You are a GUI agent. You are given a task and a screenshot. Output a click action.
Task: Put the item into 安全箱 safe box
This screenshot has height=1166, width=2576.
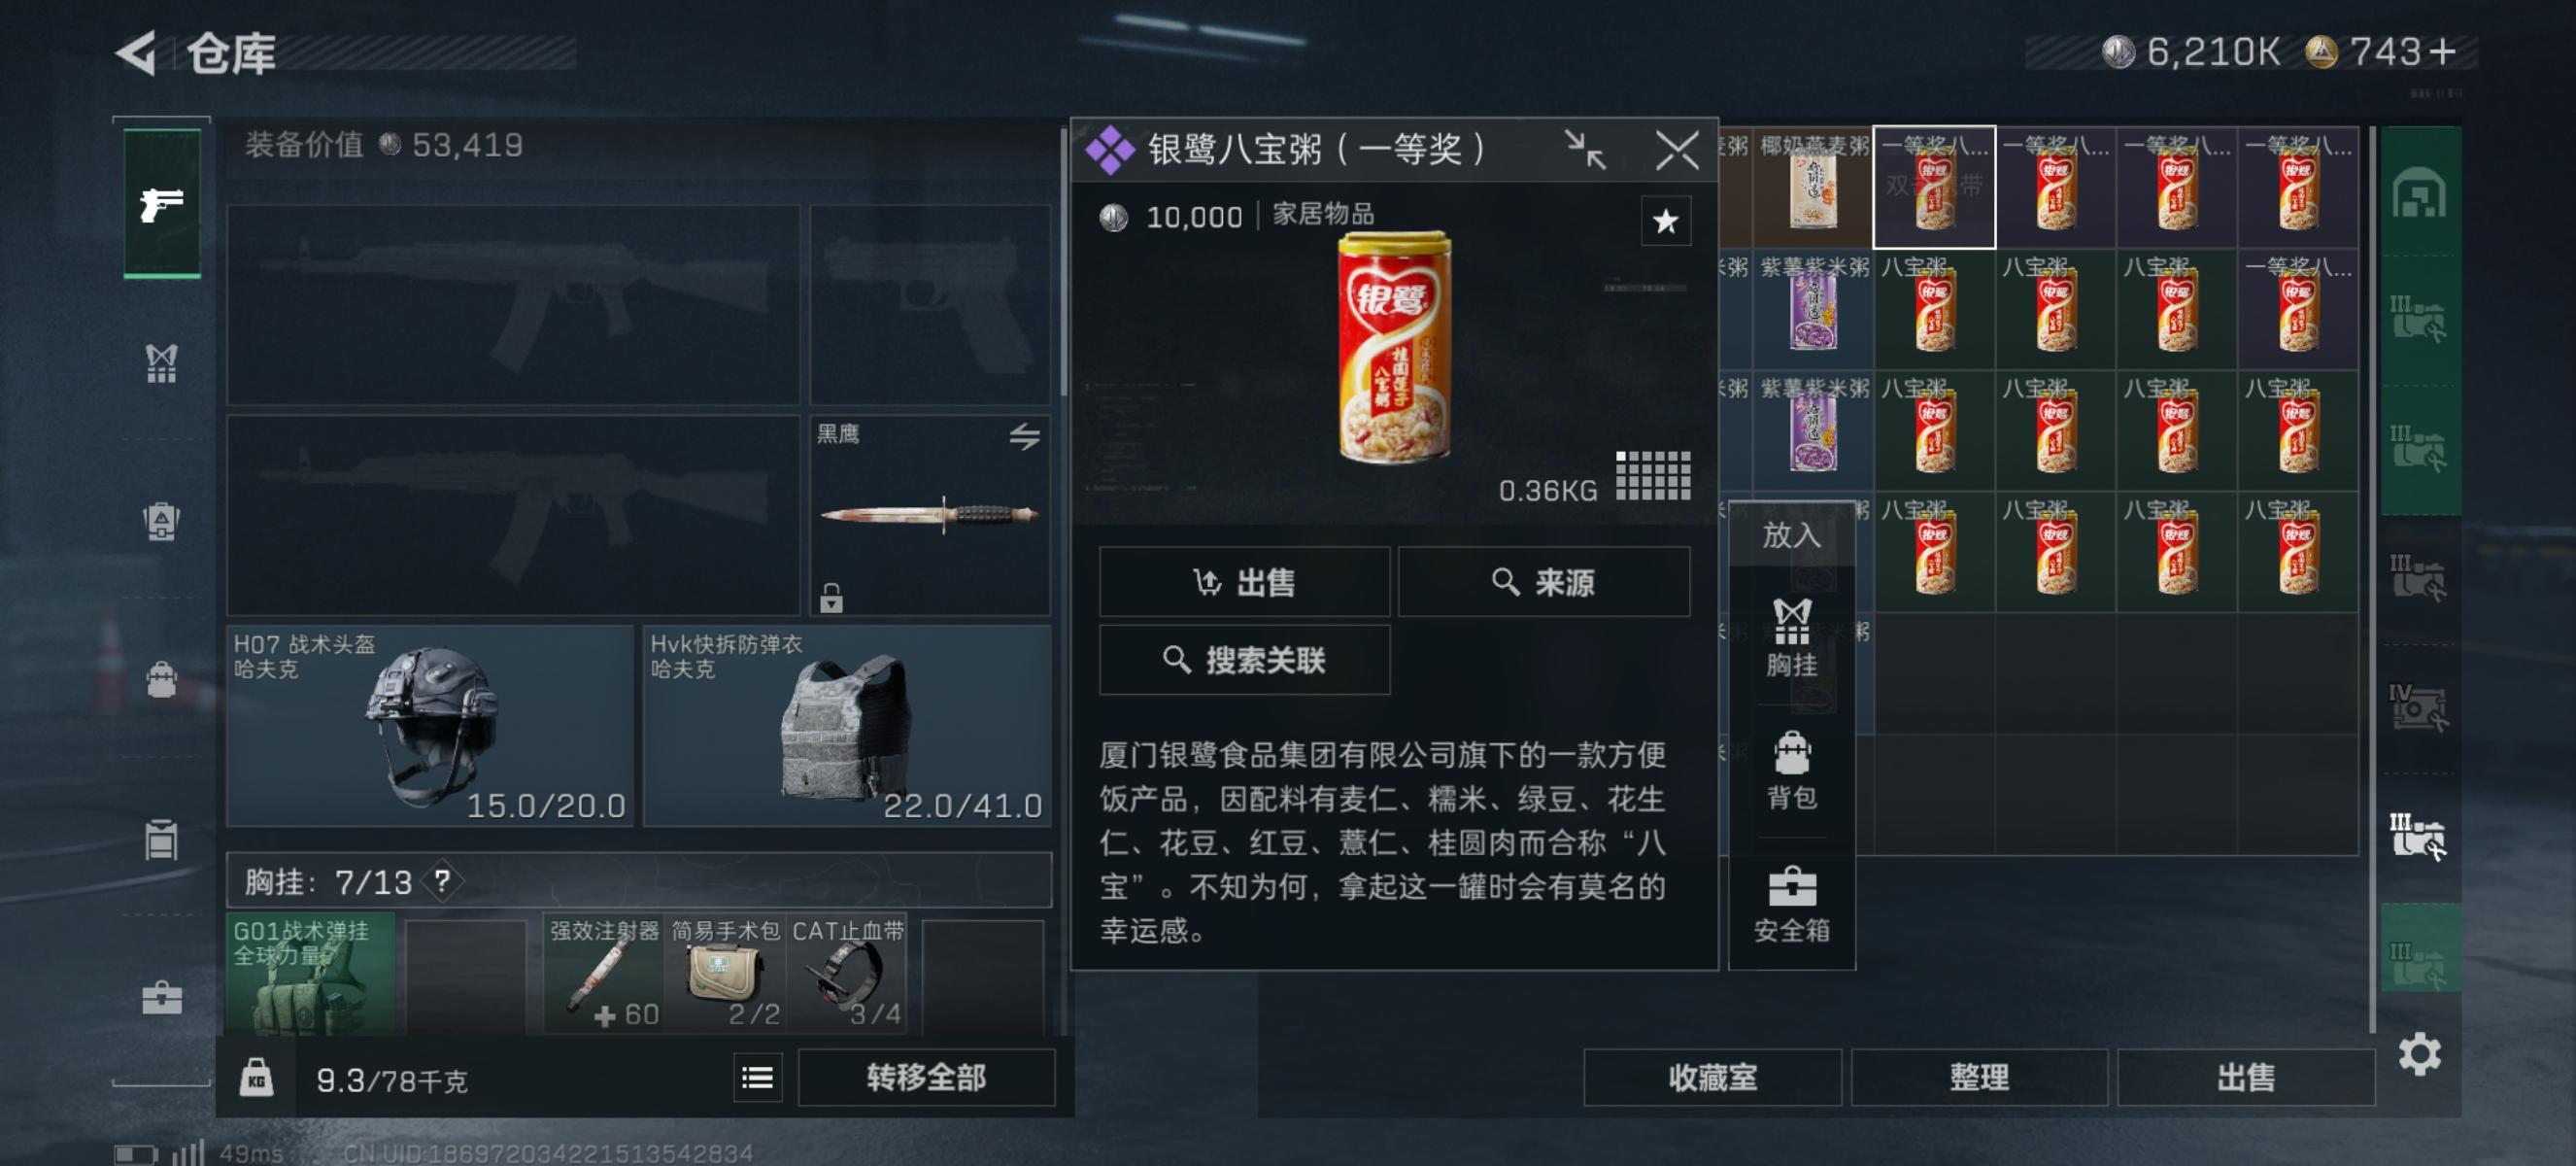[x=1791, y=905]
